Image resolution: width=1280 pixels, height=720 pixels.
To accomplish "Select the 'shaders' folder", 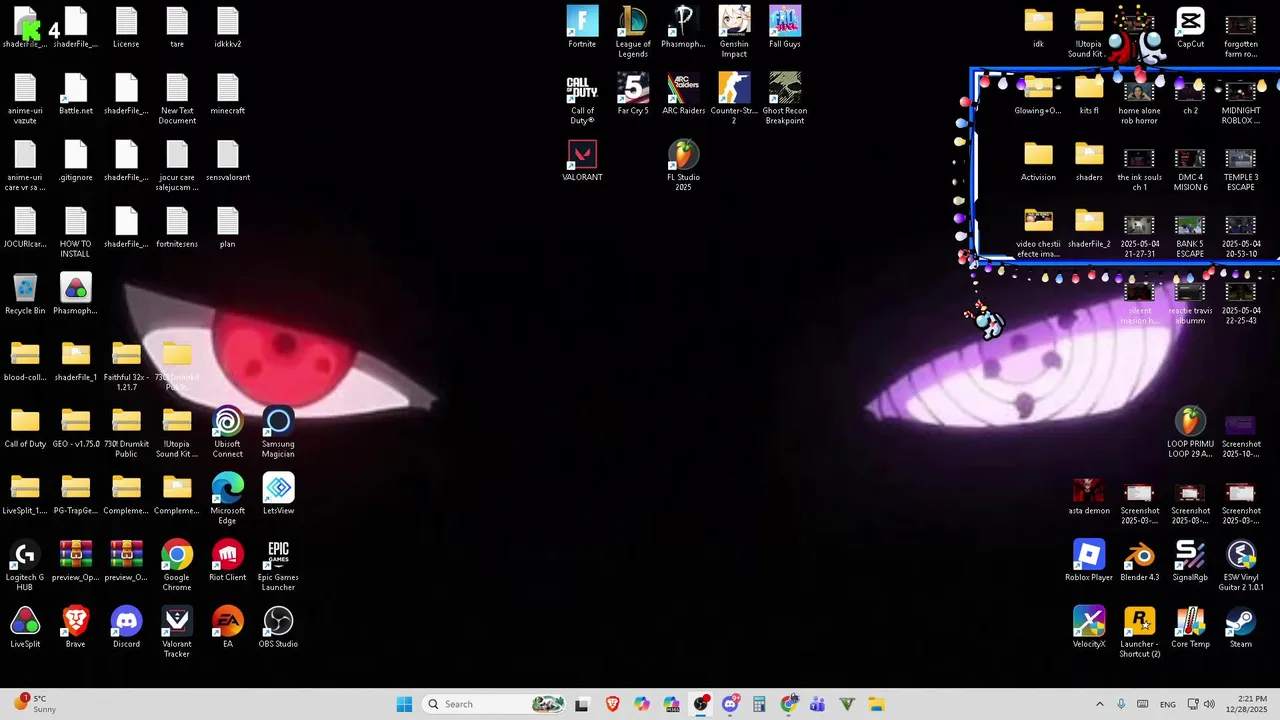I will 1089,161.
